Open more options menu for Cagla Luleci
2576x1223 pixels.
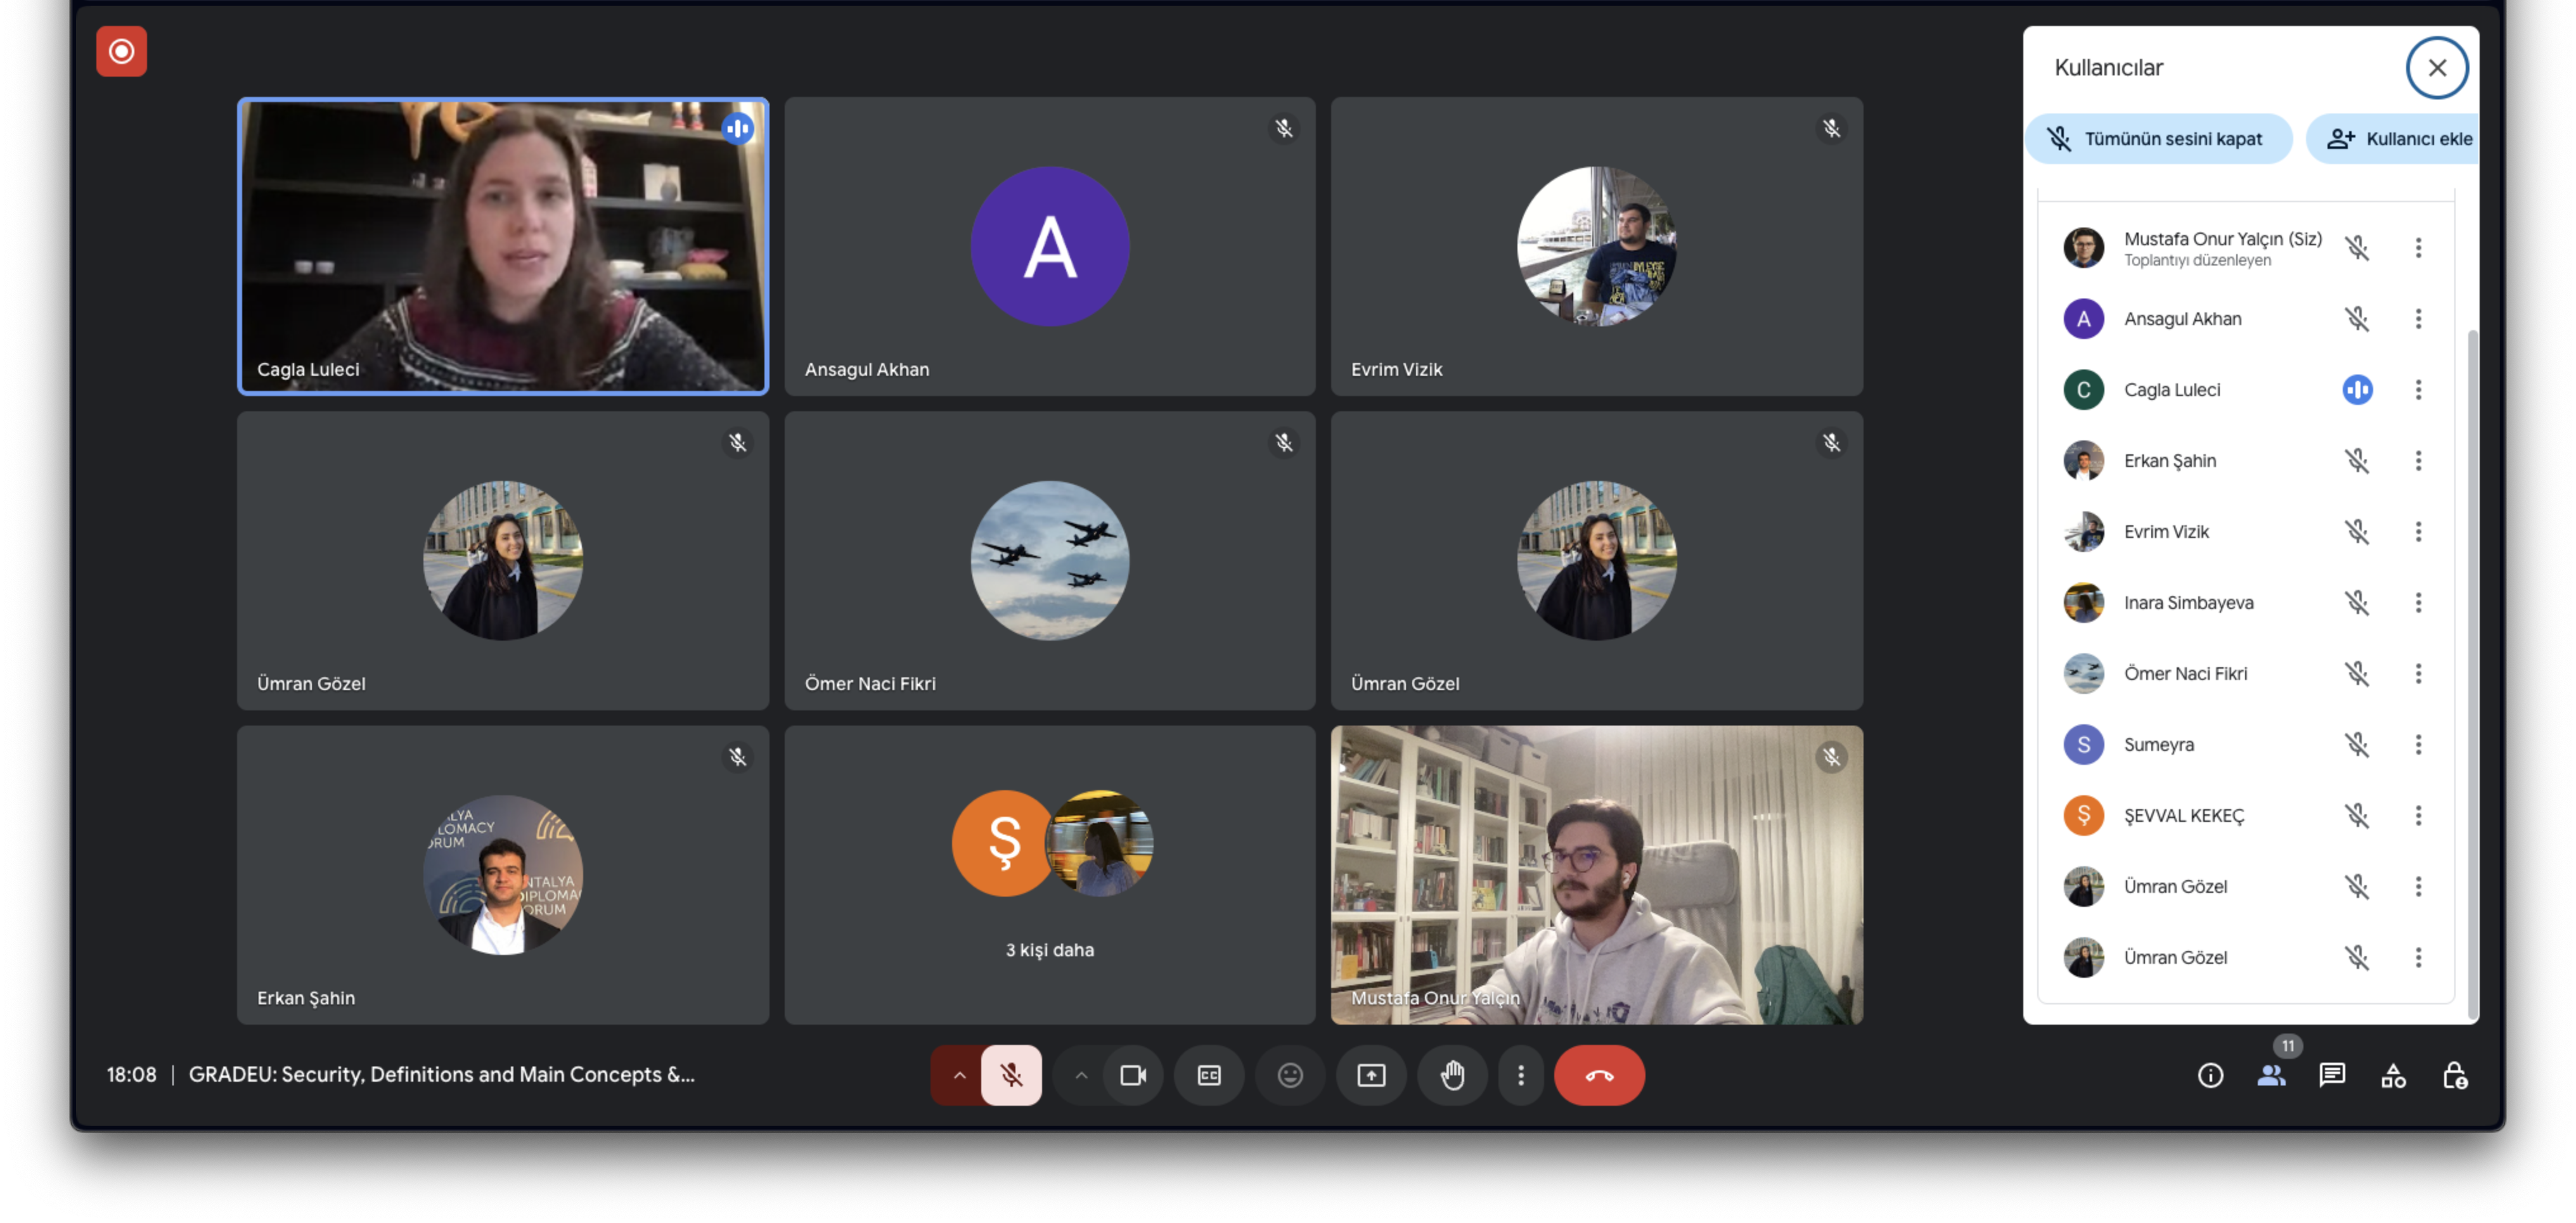click(x=2418, y=390)
